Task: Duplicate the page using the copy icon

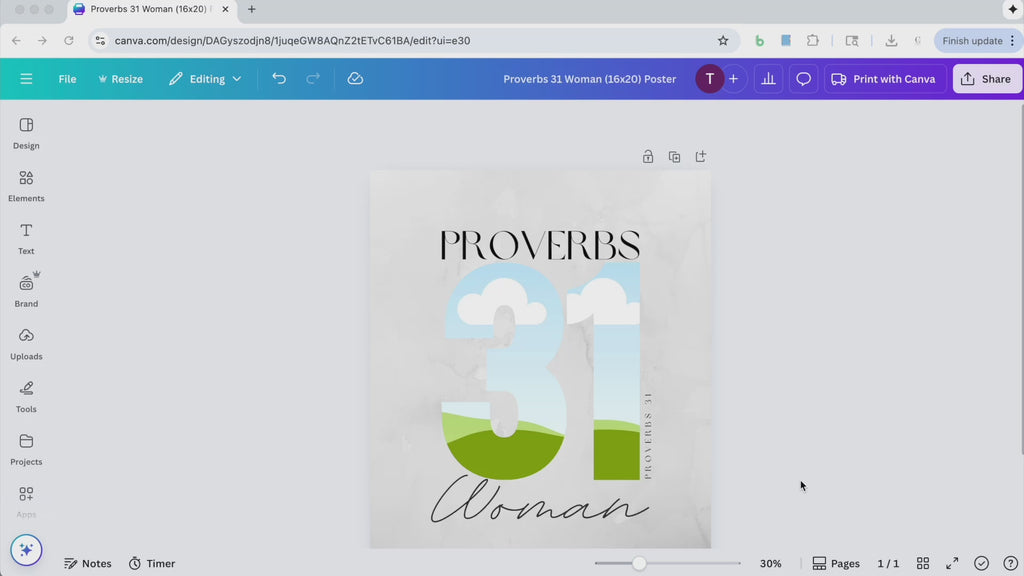Action: coord(674,157)
